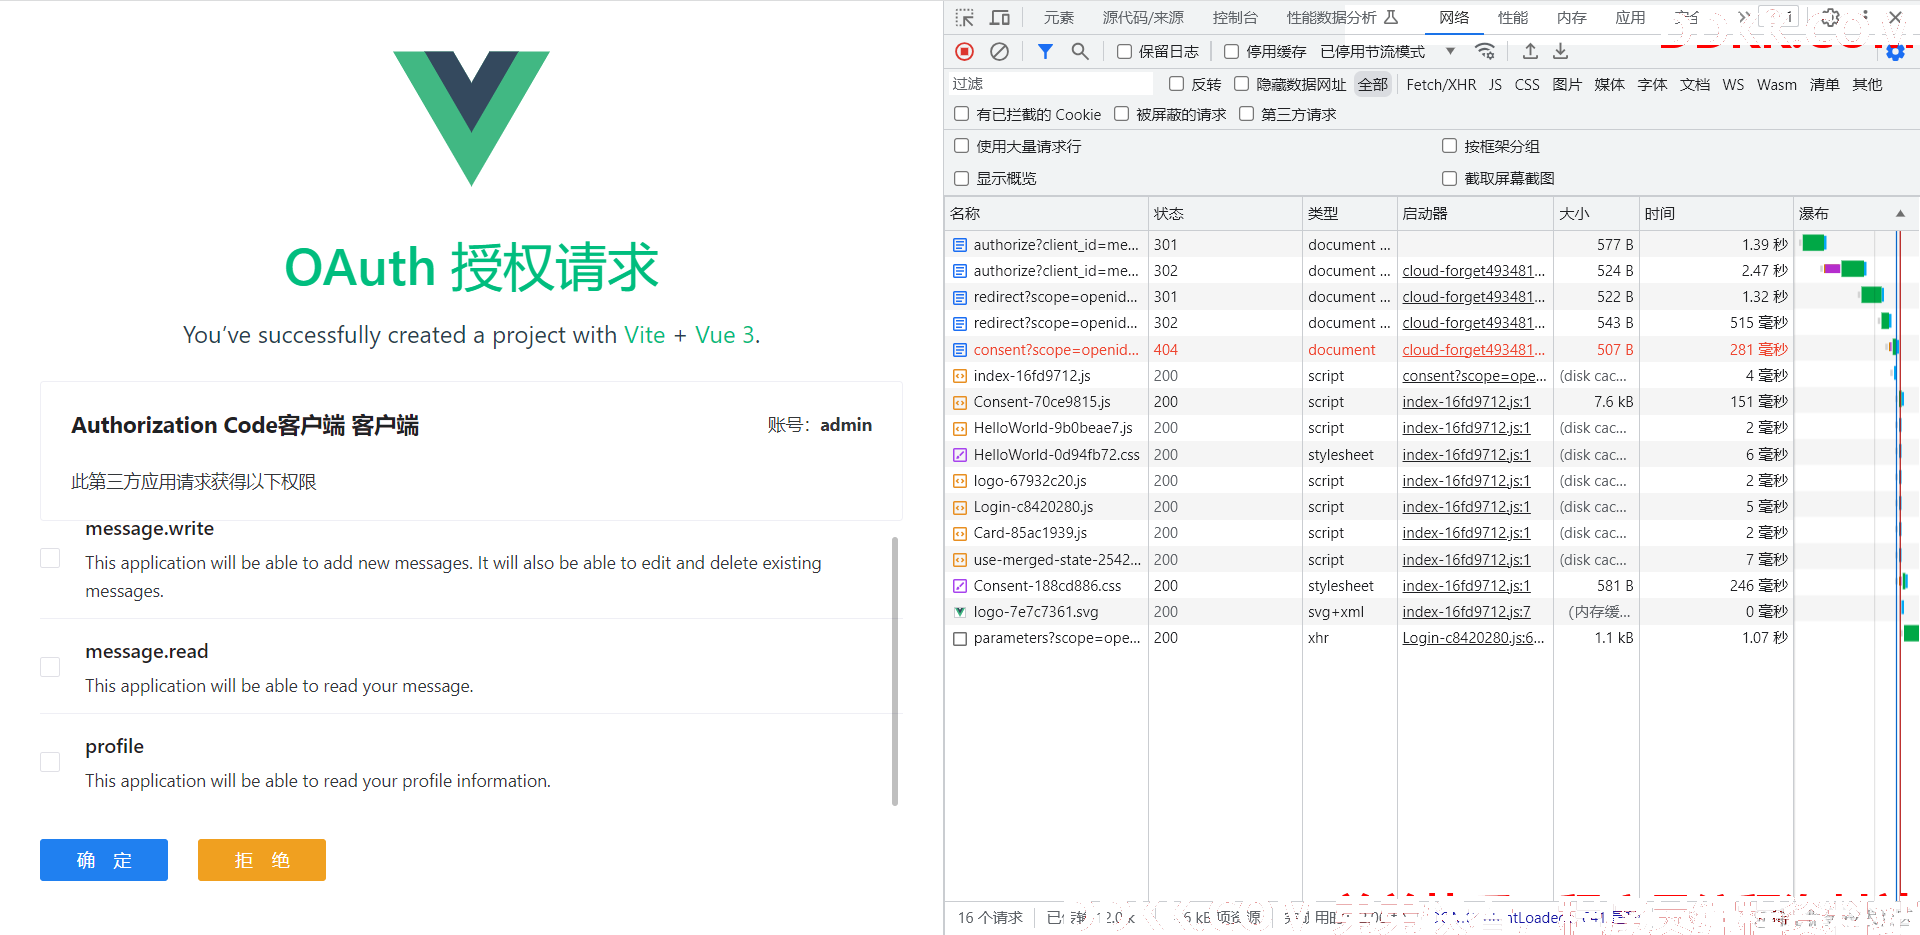Clear the network log

point(999,51)
